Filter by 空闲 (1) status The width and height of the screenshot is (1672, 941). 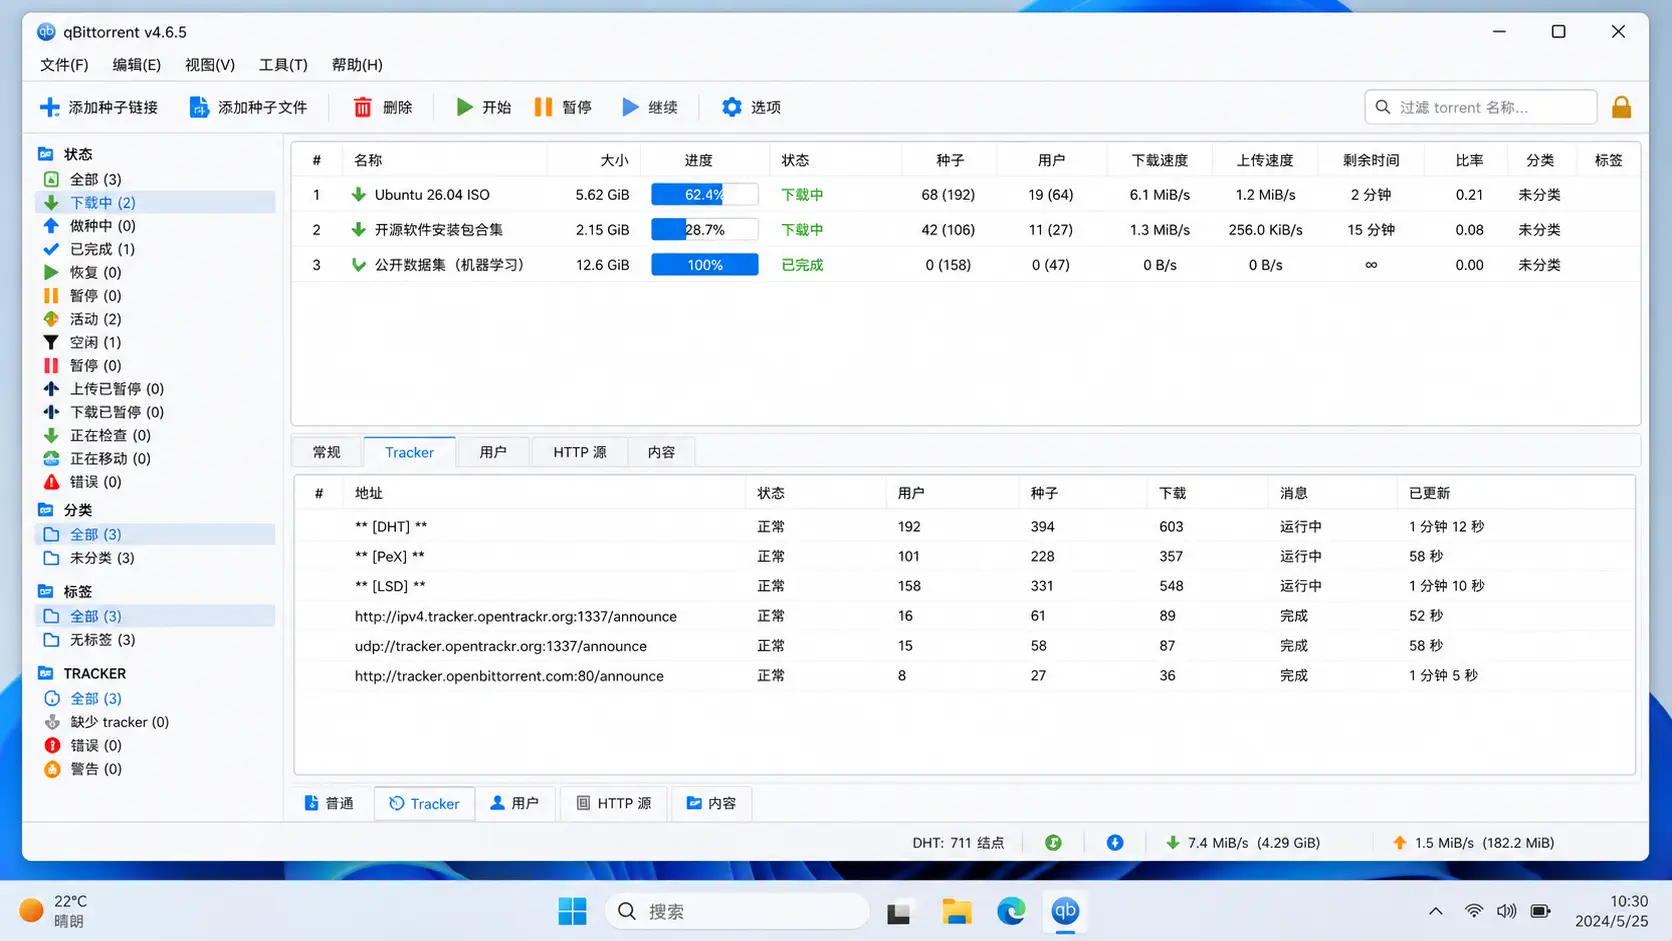[x=156, y=342]
